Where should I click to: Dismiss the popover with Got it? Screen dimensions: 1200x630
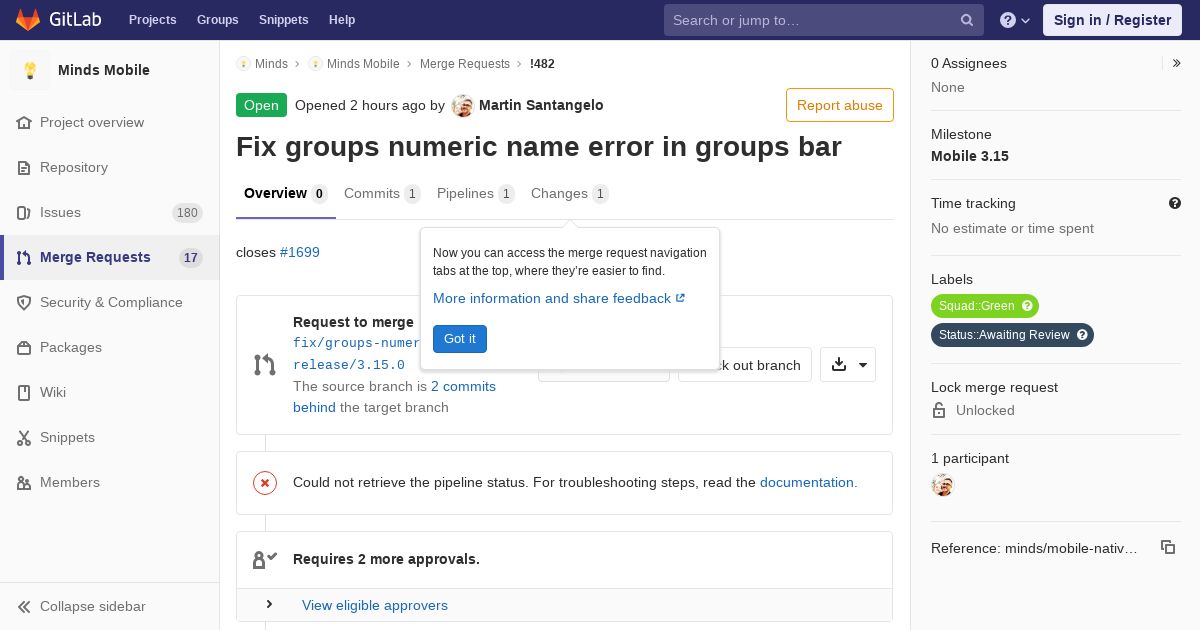tap(459, 339)
